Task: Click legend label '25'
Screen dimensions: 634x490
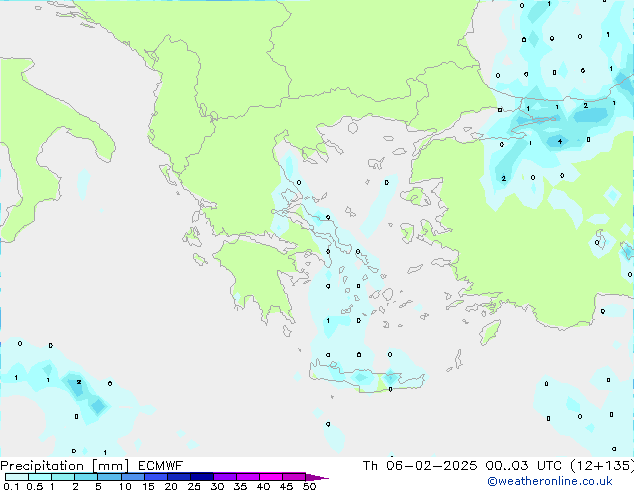Action: point(194,486)
